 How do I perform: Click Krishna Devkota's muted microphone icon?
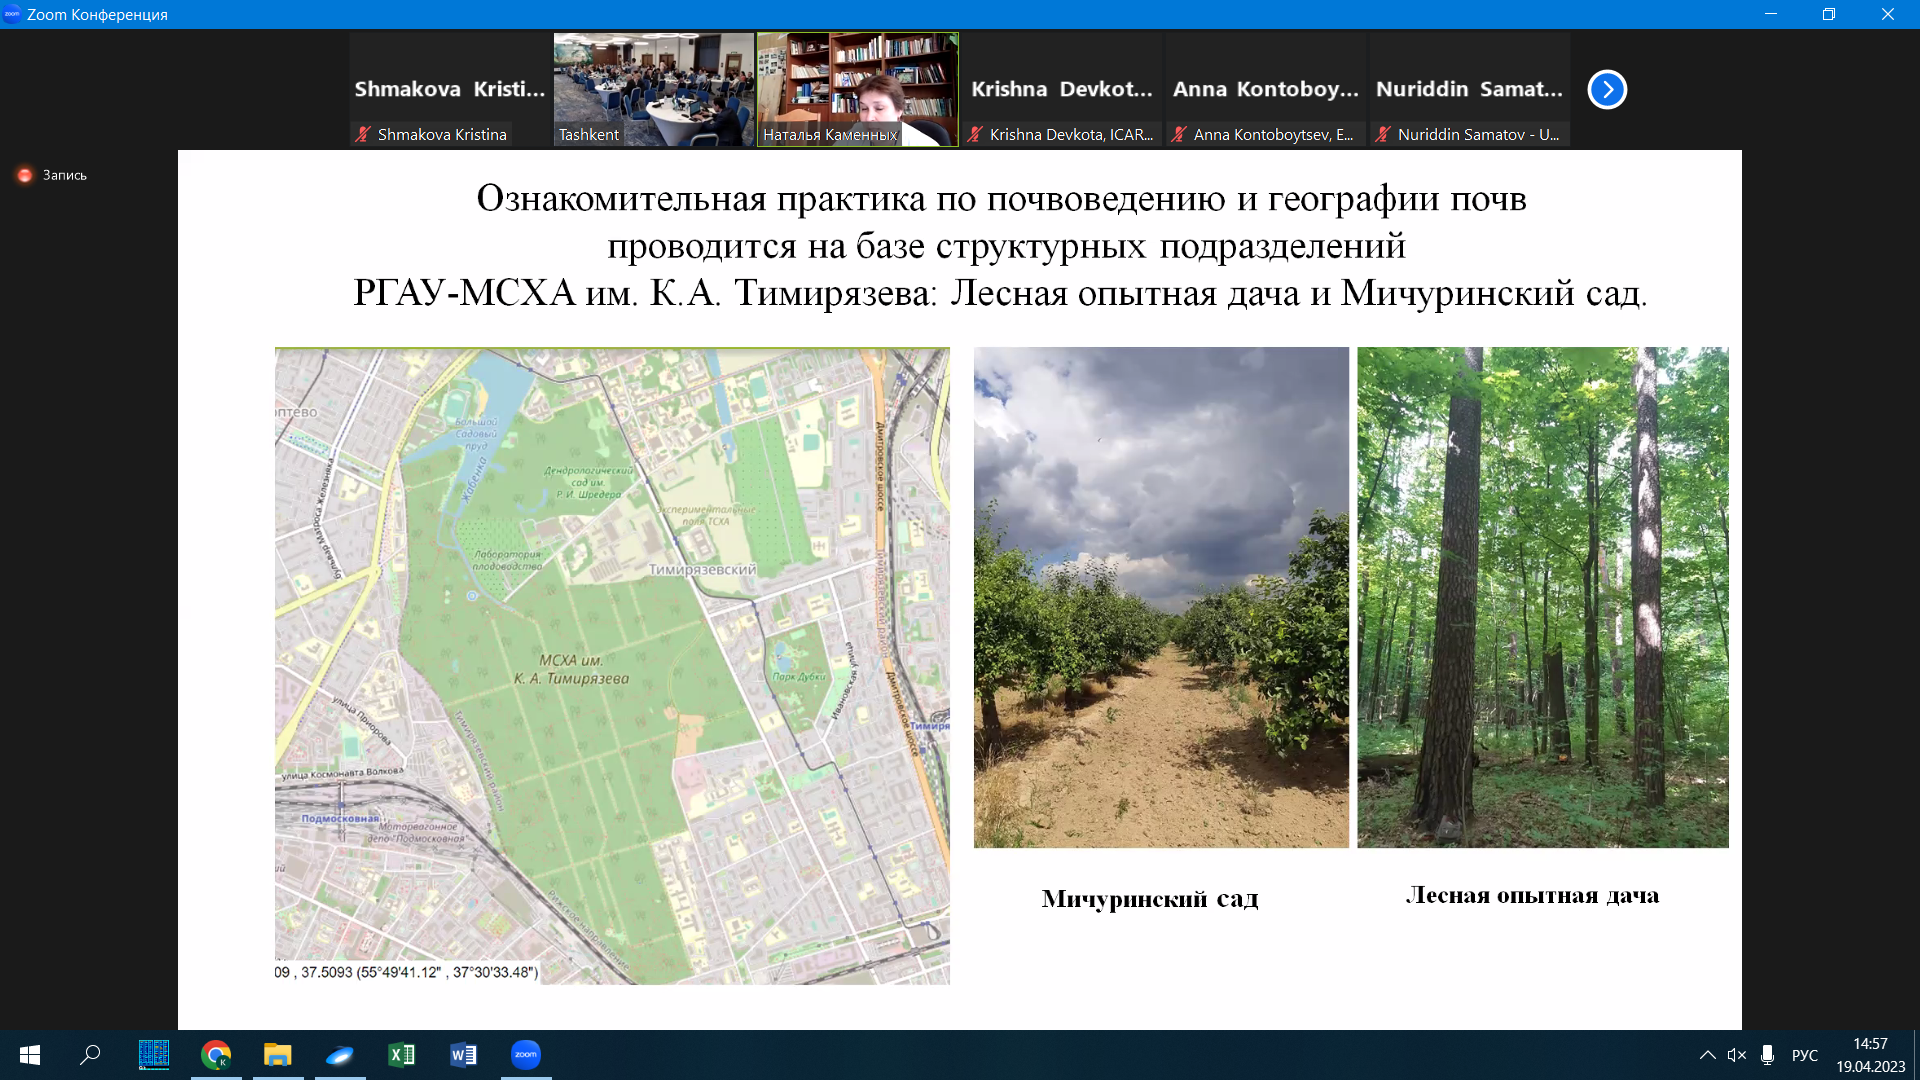click(975, 134)
